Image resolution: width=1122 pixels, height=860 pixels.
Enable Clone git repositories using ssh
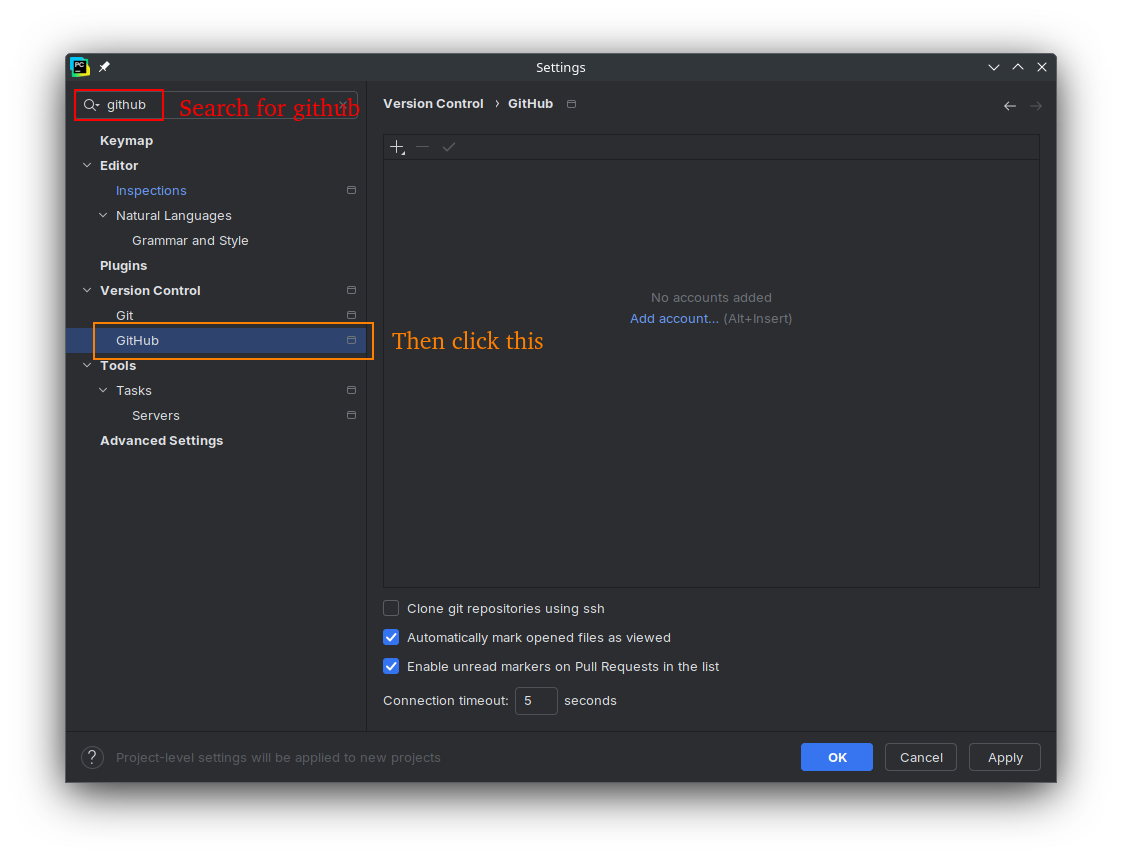pyautogui.click(x=391, y=608)
